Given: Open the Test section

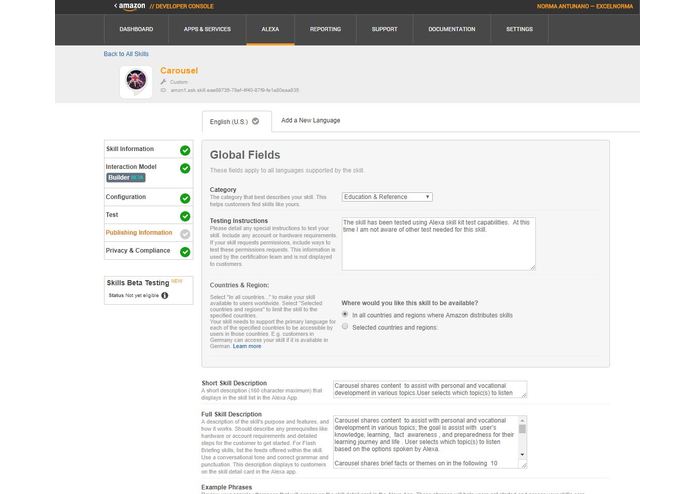Looking at the screenshot, I should pos(112,214).
